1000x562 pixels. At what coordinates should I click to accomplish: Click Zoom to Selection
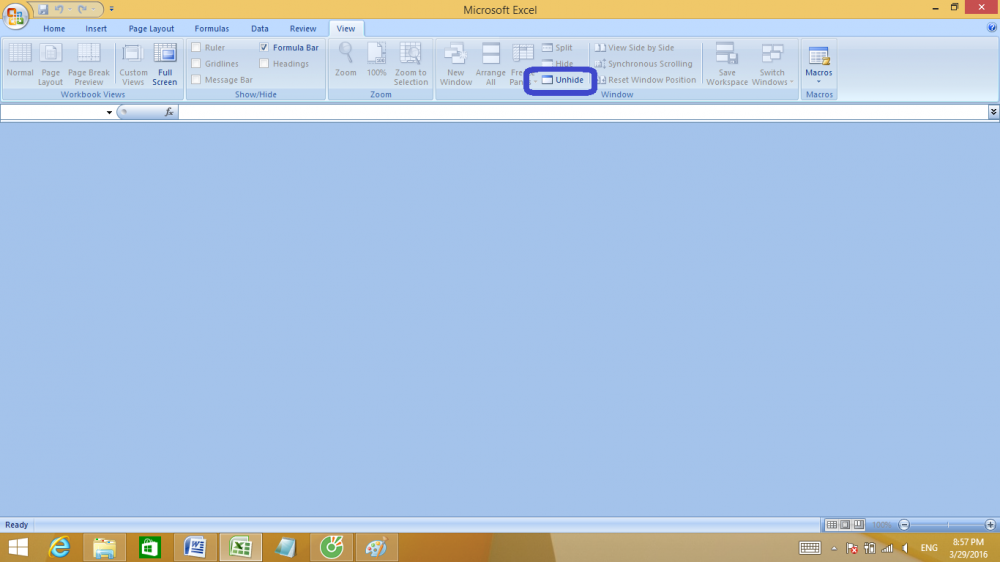[x=410, y=64]
